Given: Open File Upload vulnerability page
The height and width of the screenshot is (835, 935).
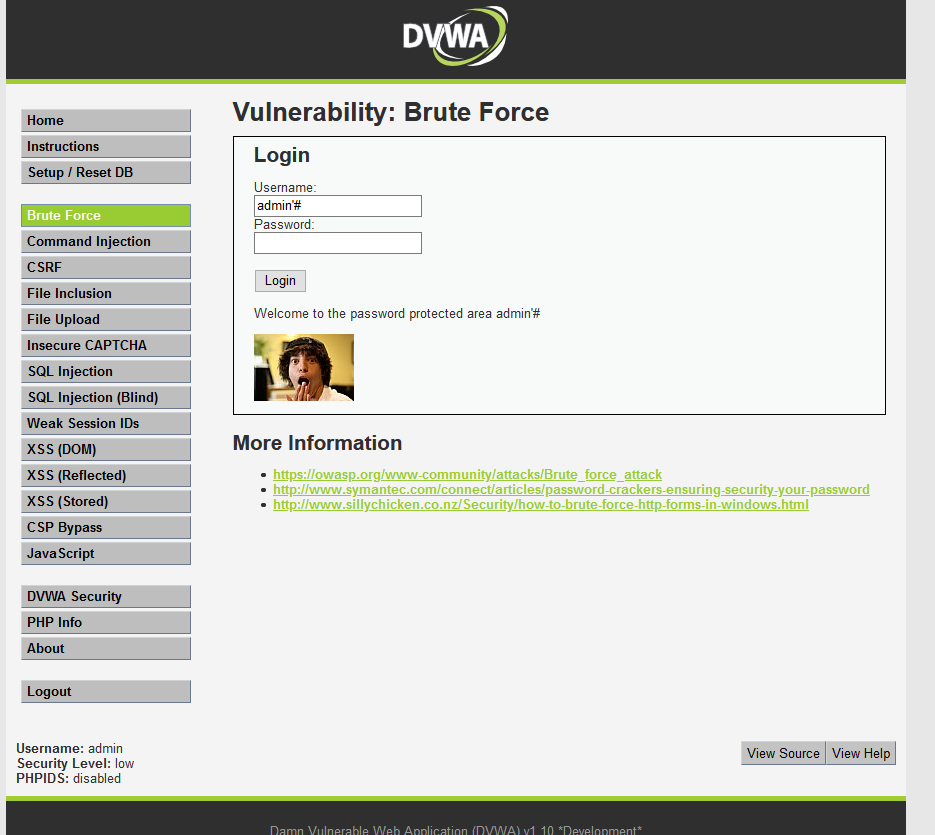Looking at the screenshot, I should (x=105, y=320).
